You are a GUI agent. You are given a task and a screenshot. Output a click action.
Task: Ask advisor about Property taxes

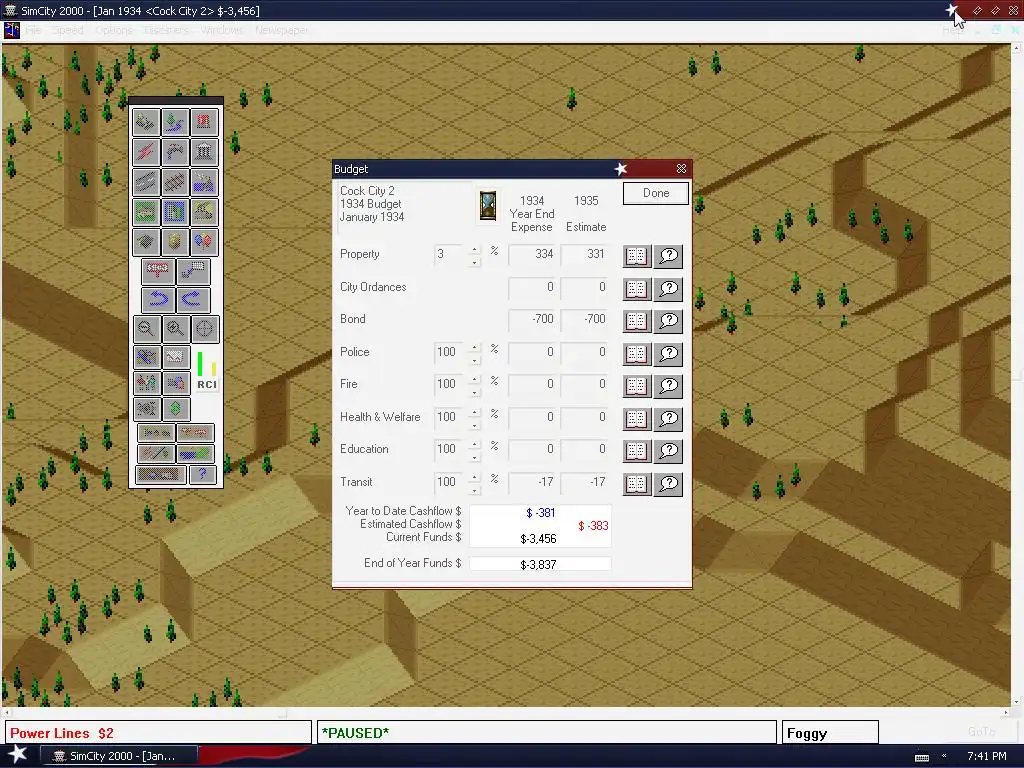tap(668, 255)
